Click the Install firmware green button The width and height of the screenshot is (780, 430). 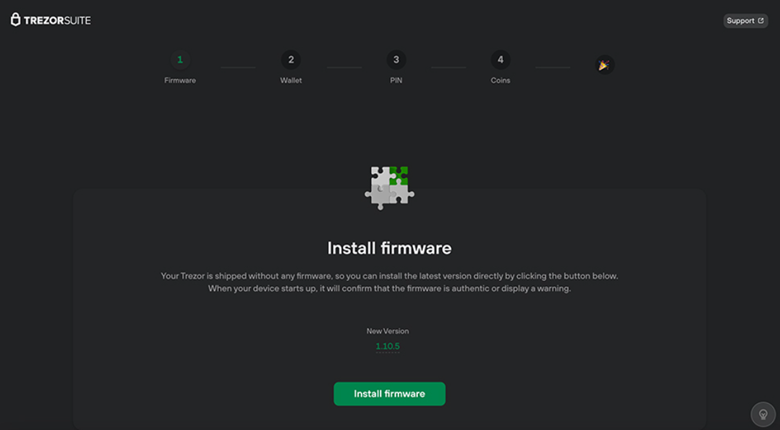(x=390, y=394)
